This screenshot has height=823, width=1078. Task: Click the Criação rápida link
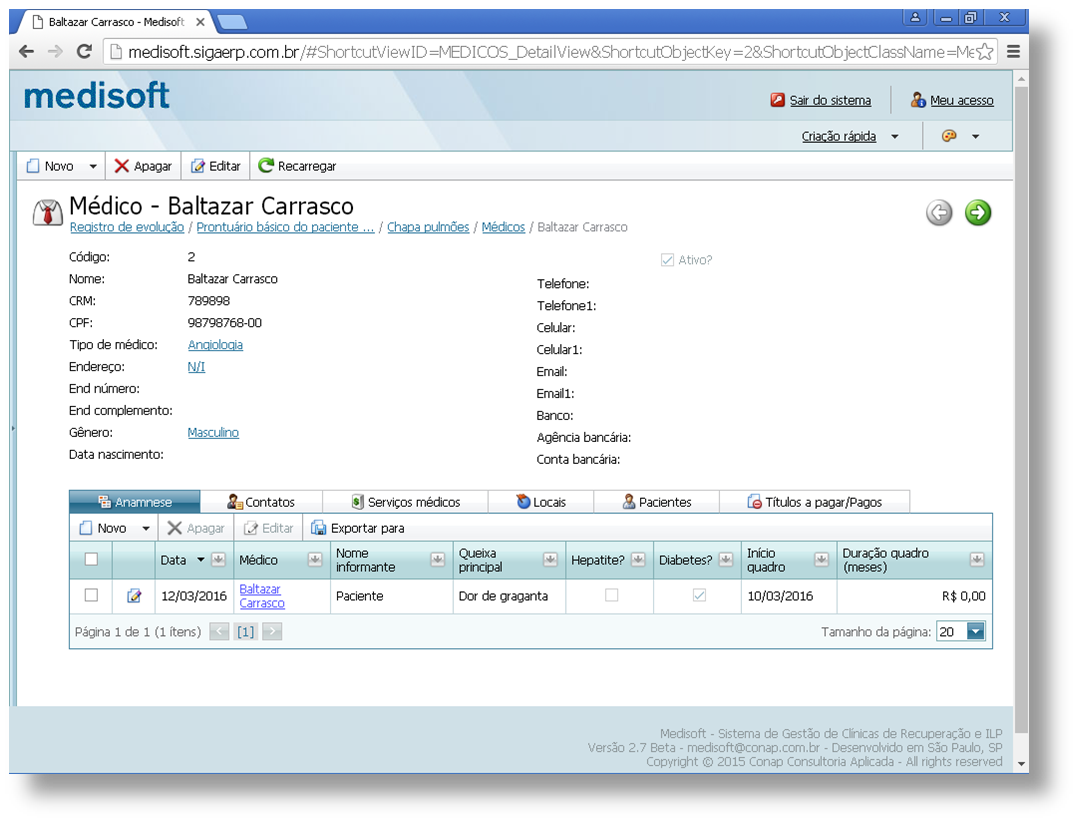[839, 136]
